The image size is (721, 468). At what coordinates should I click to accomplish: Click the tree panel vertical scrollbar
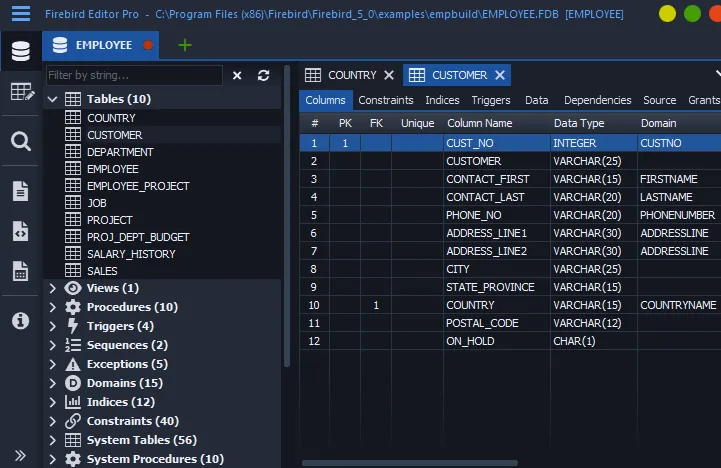287,216
